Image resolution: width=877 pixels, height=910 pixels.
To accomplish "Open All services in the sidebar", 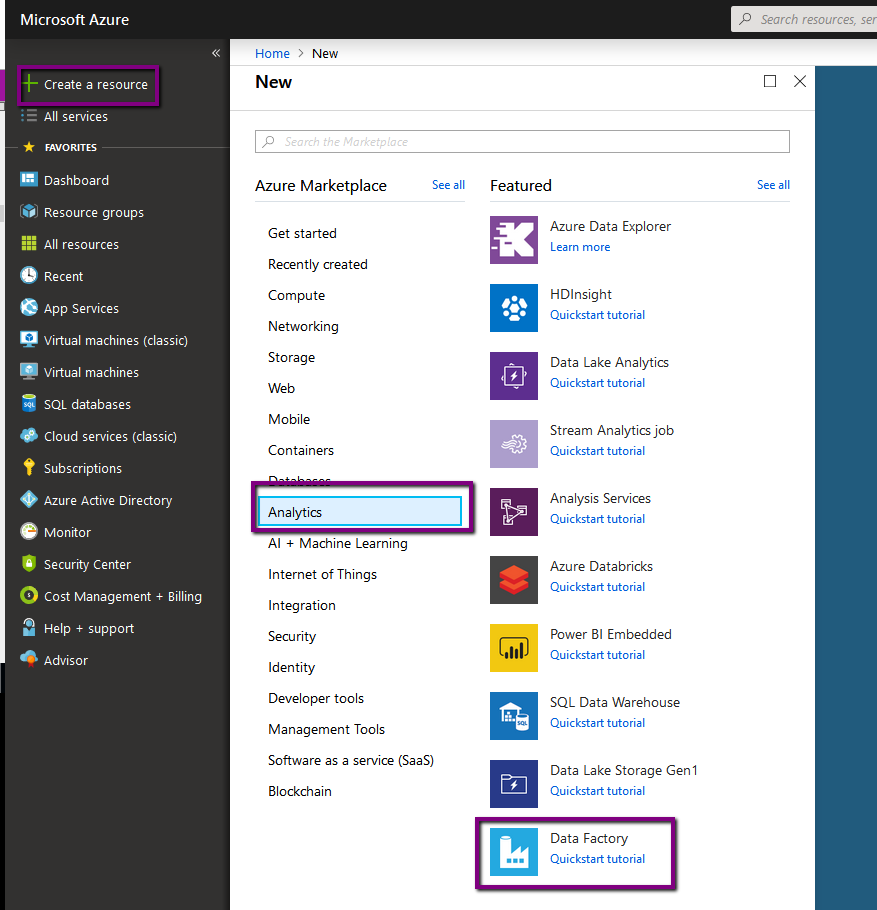I will click(76, 117).
